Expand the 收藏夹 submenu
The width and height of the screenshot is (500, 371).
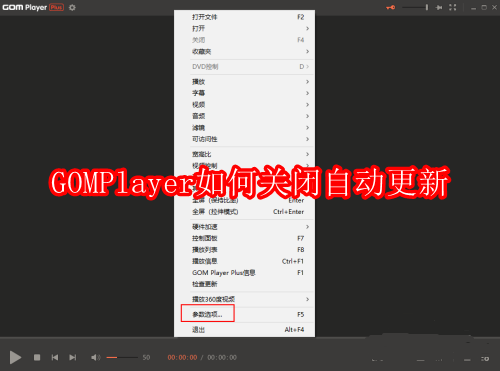244,52
